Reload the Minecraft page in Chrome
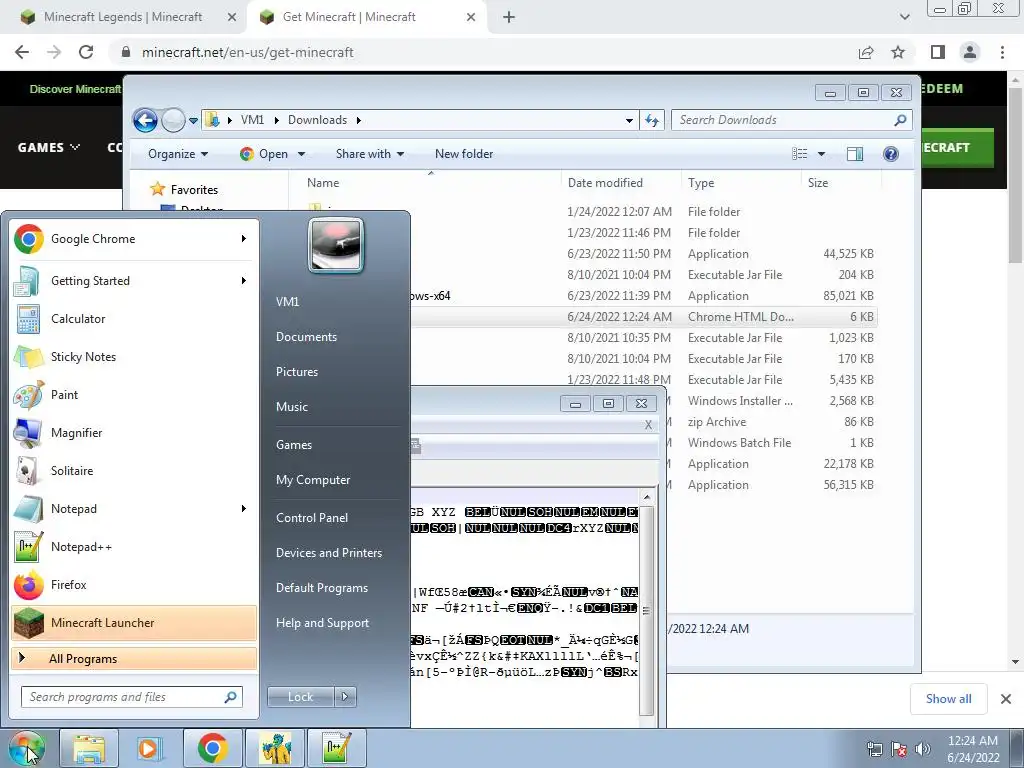 pyautogui.click(x=86, y=52)
